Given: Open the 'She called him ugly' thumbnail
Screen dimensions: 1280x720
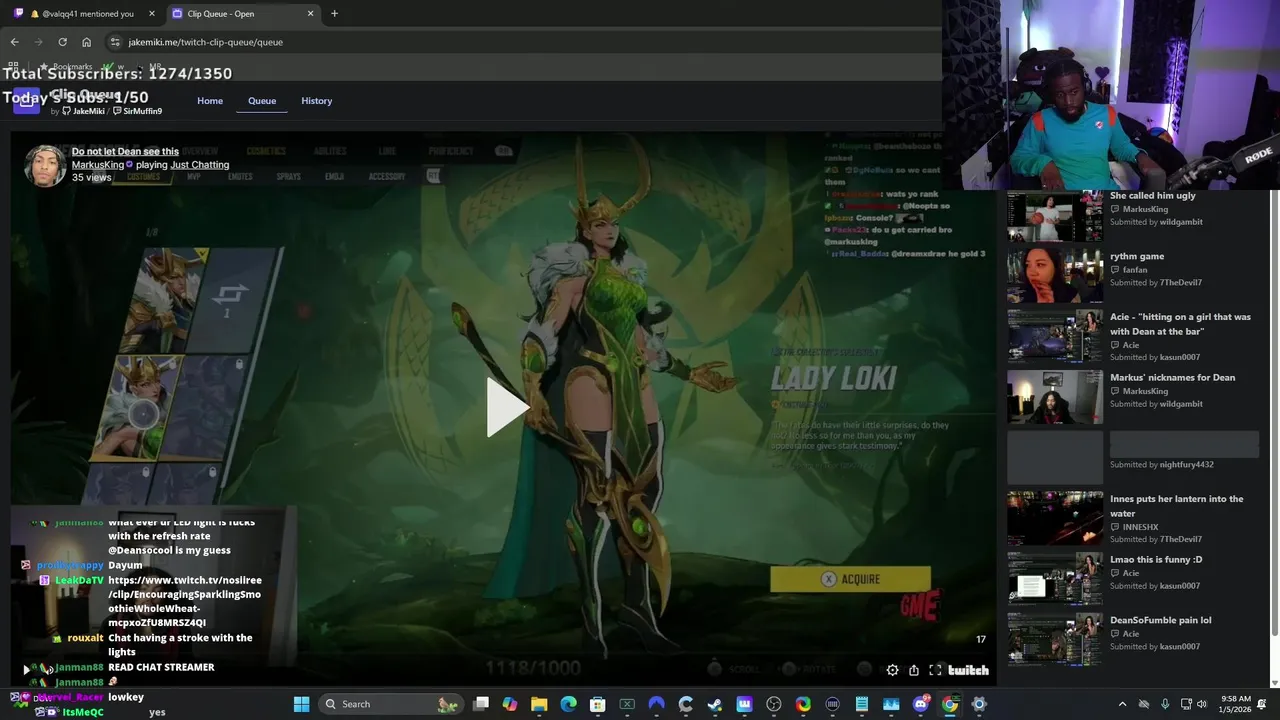Looking at the screenshot, I should tap(1055, 215).
